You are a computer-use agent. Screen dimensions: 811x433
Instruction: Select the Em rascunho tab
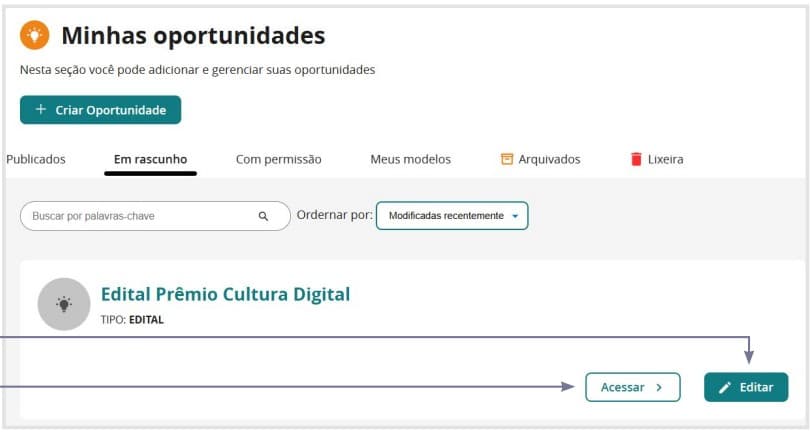tap(150, 159)
